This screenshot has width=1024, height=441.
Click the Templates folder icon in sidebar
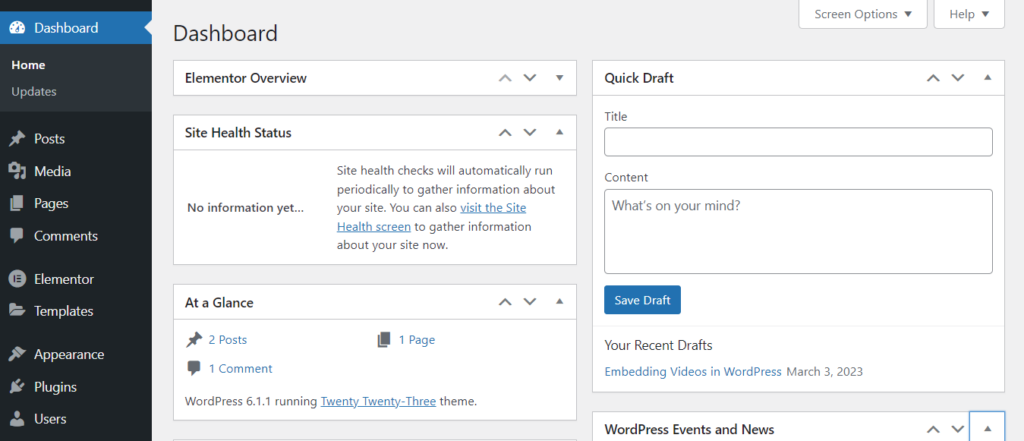[x=17, y=311]
